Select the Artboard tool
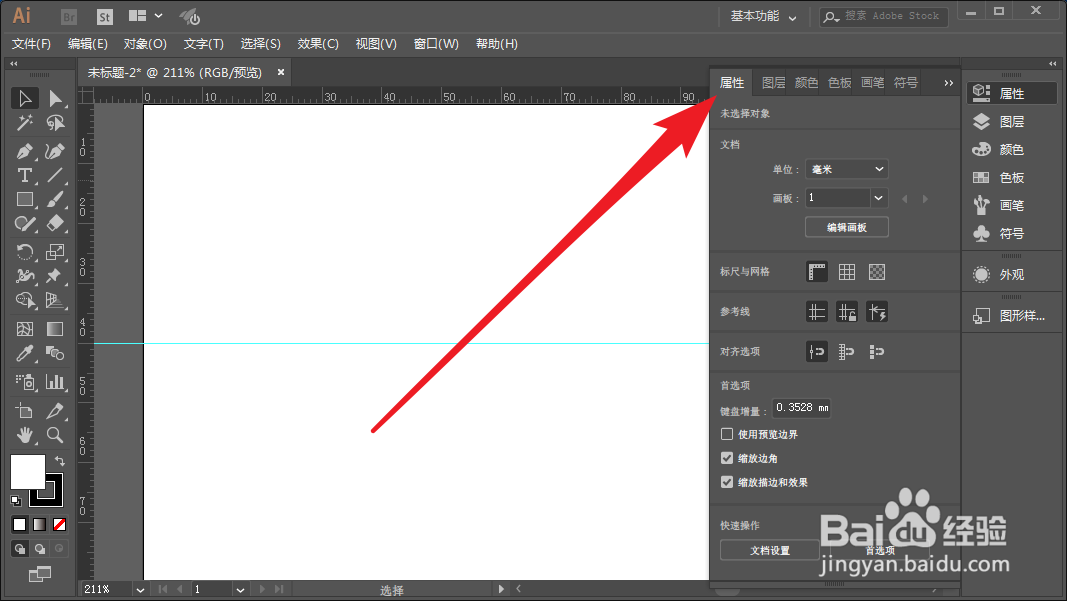The width and height of the screenshot is (1067, 601). pyautogui.click(x=24, y=410)
